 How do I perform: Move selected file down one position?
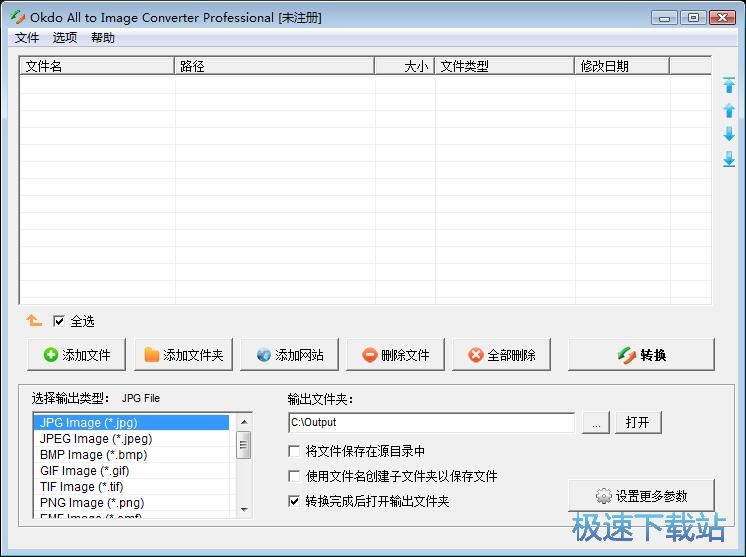click(x=729, y=134)
